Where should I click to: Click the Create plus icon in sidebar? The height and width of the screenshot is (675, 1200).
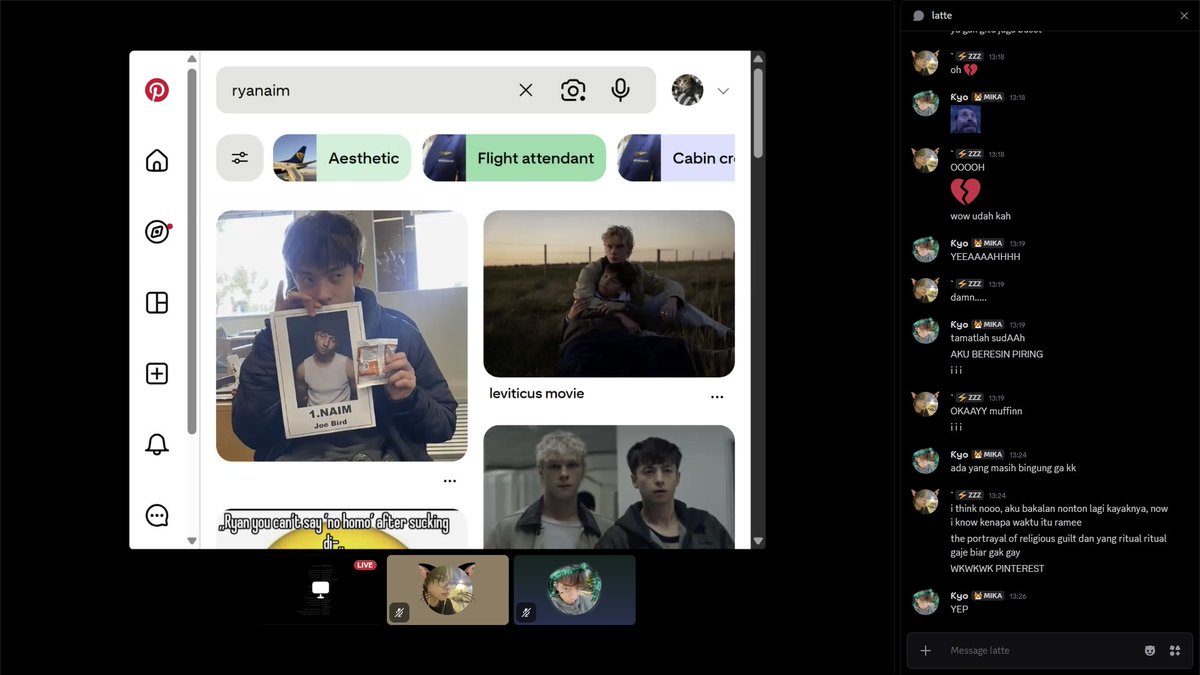pyautogui.click(x=157, y=374)
